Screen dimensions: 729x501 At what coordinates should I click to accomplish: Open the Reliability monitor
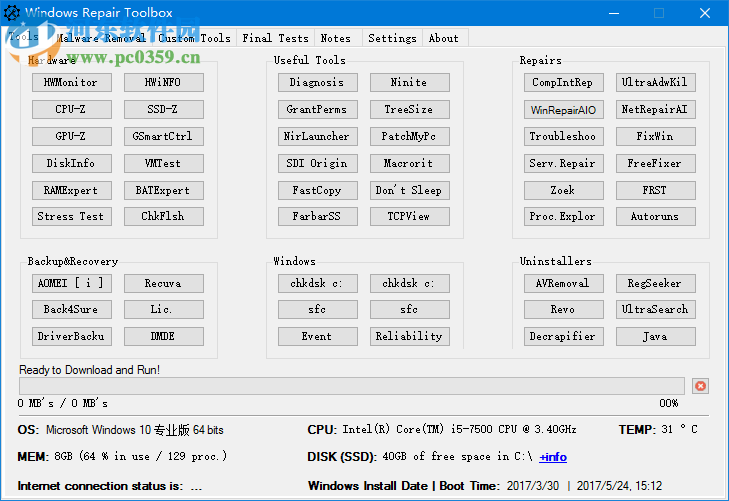click(x=410, y=336)
